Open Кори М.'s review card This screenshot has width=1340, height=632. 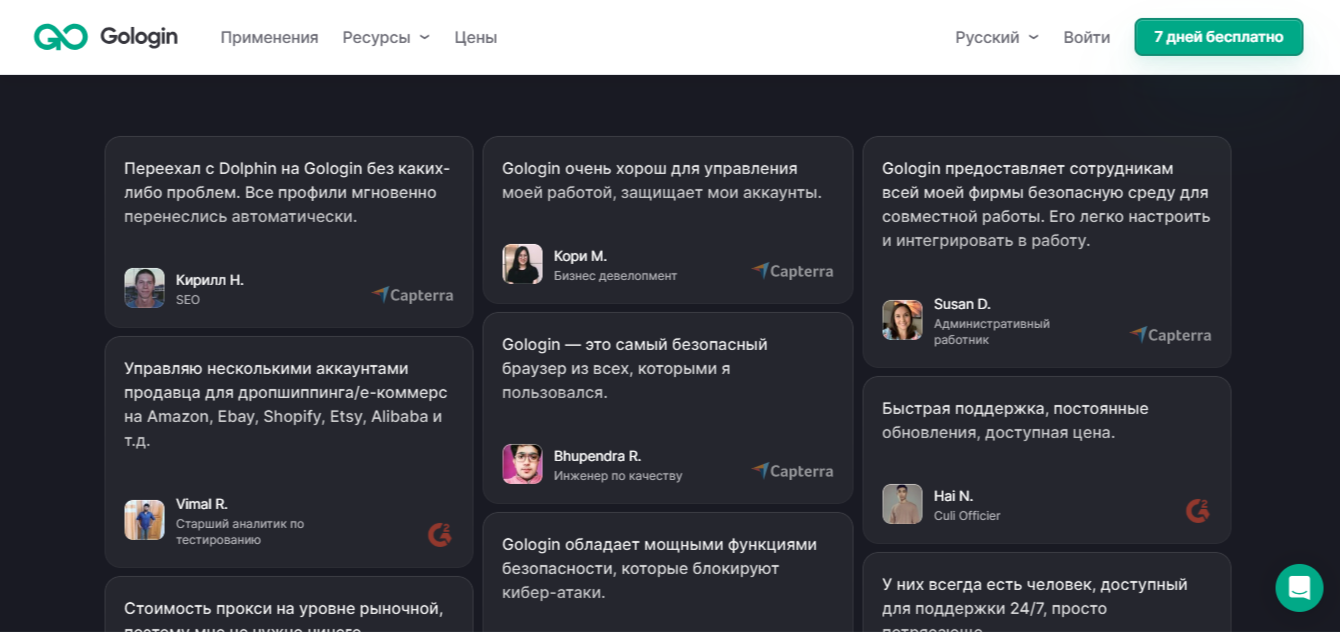[x=668, y=220]
